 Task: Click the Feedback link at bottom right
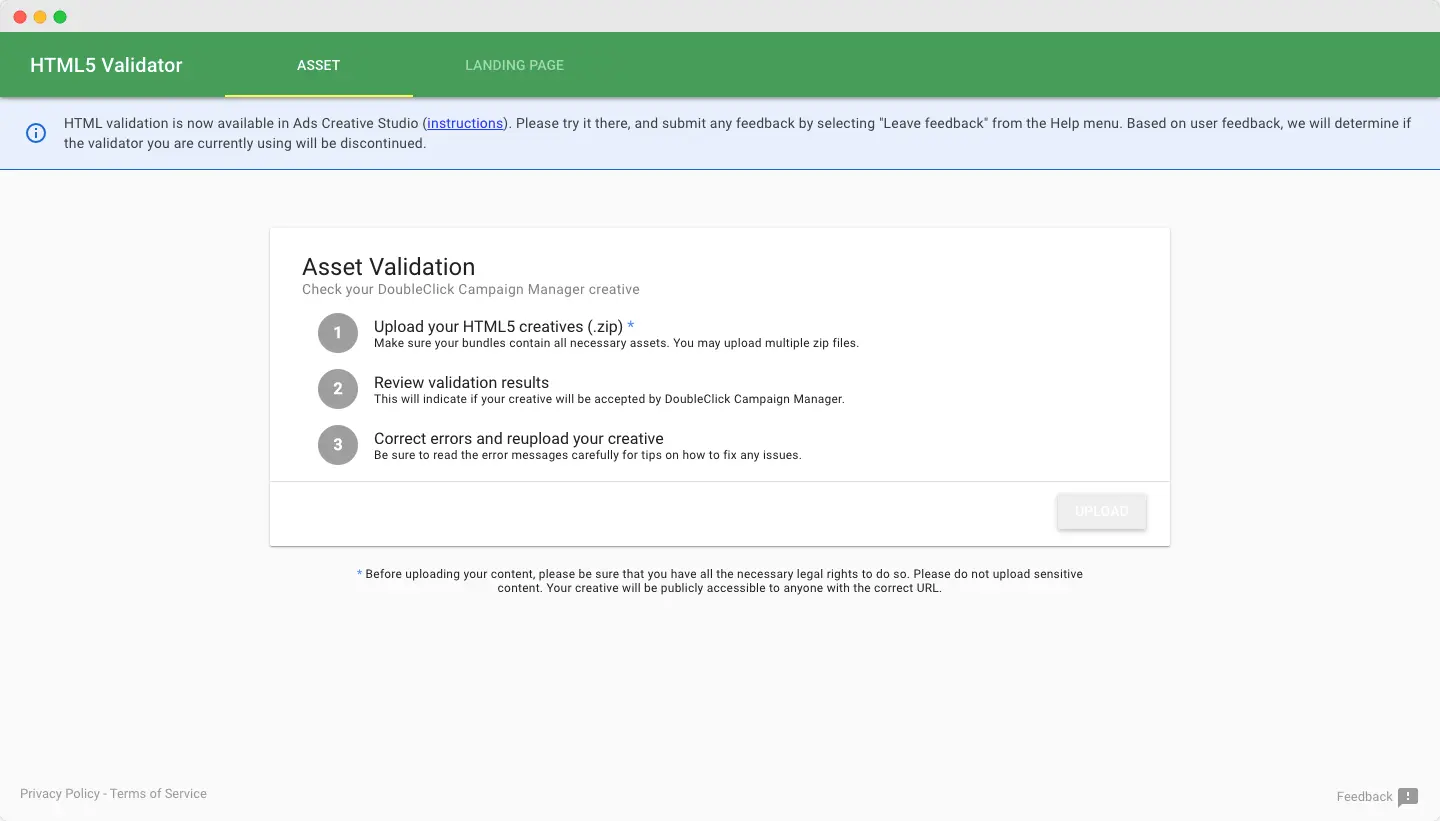pos(1363,796)
